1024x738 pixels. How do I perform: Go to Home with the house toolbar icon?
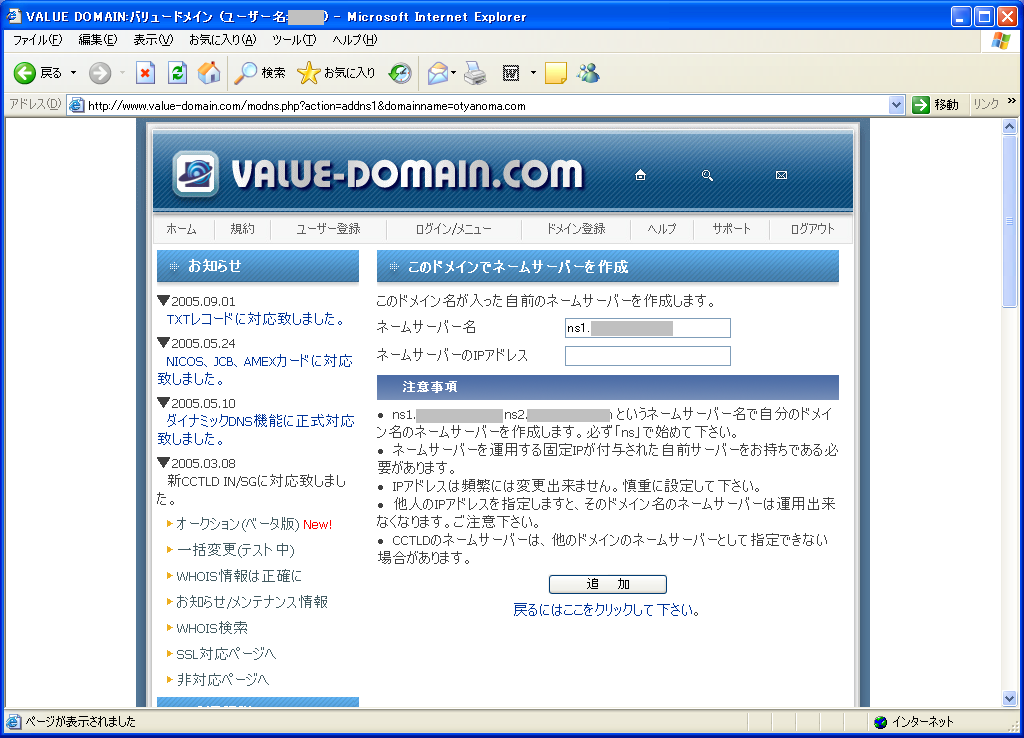pos(209,73)
